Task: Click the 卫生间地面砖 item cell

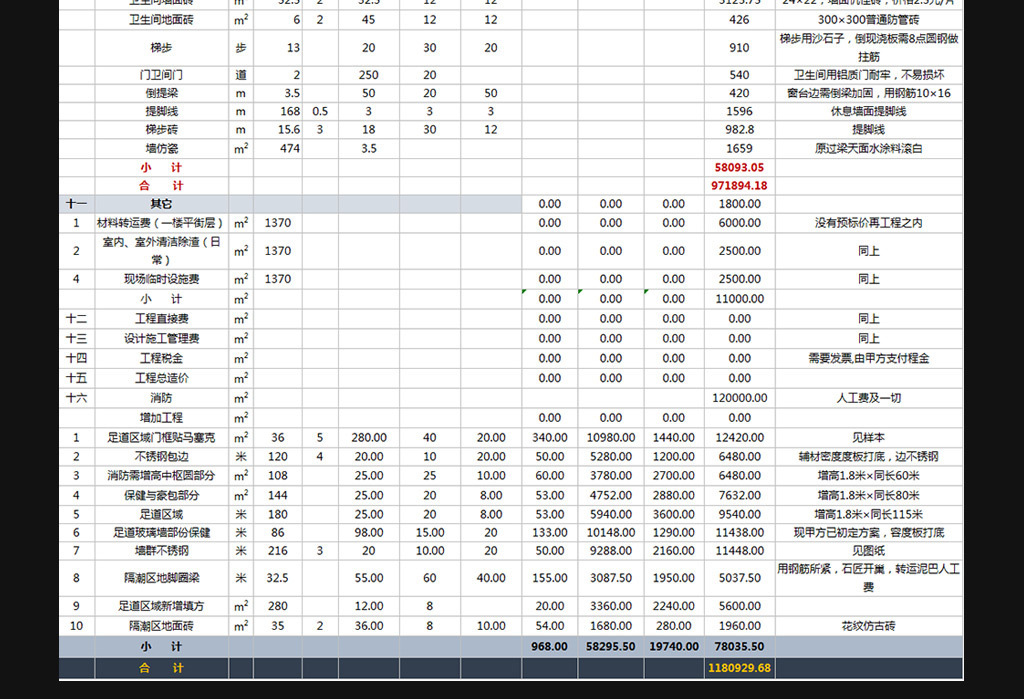Action: [161, 20]
